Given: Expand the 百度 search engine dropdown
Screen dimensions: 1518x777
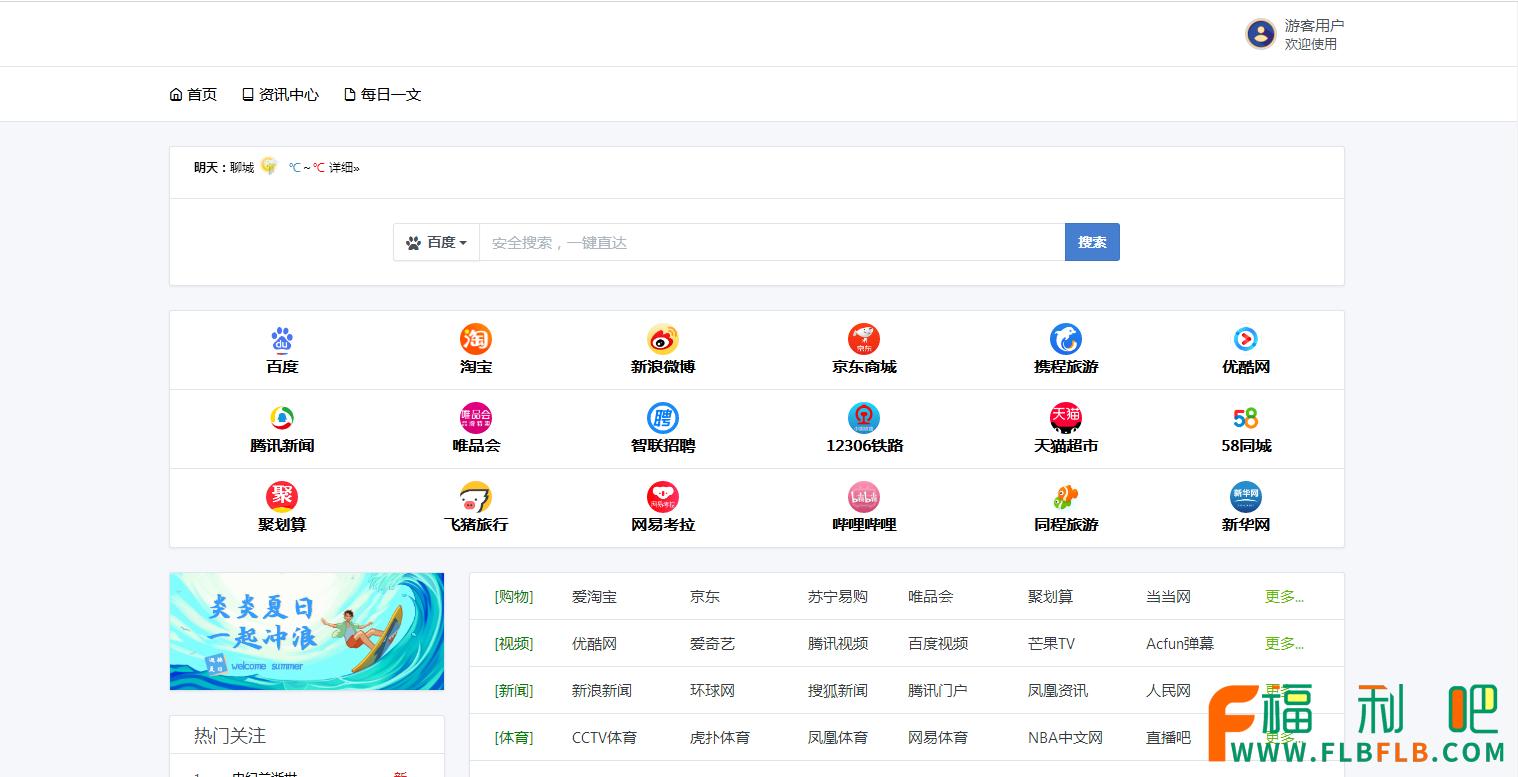Looking at the screenshot, I should tap(436, 242).
